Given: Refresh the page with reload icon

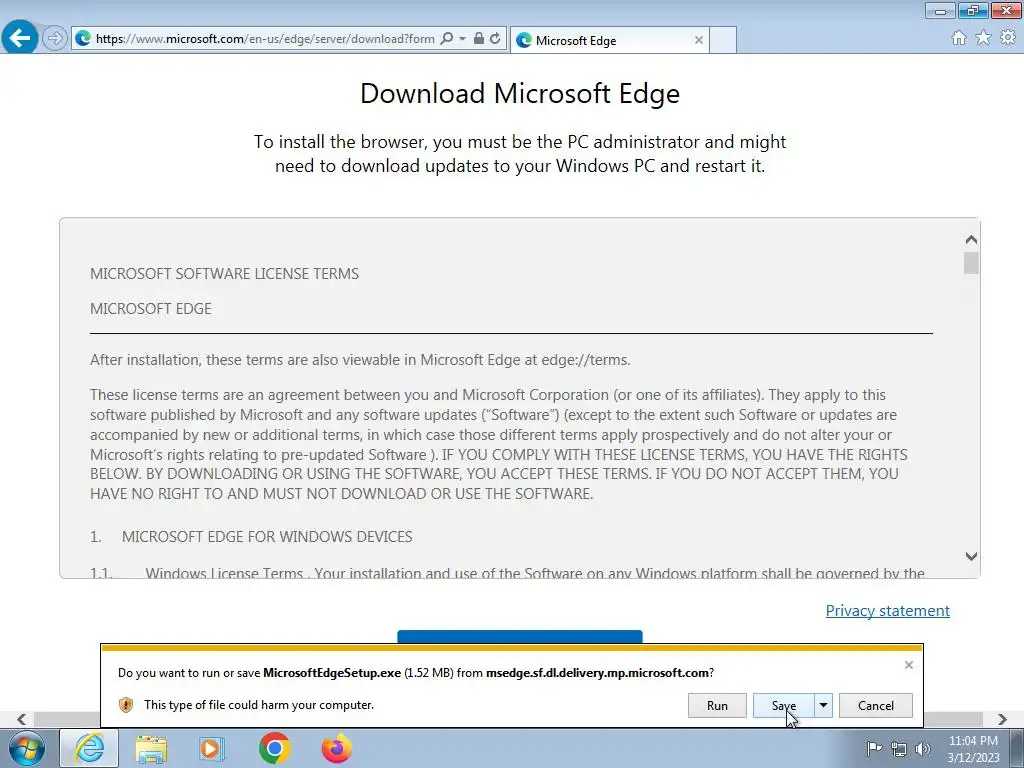Looking at the screenshot, I should click(495, 39).
